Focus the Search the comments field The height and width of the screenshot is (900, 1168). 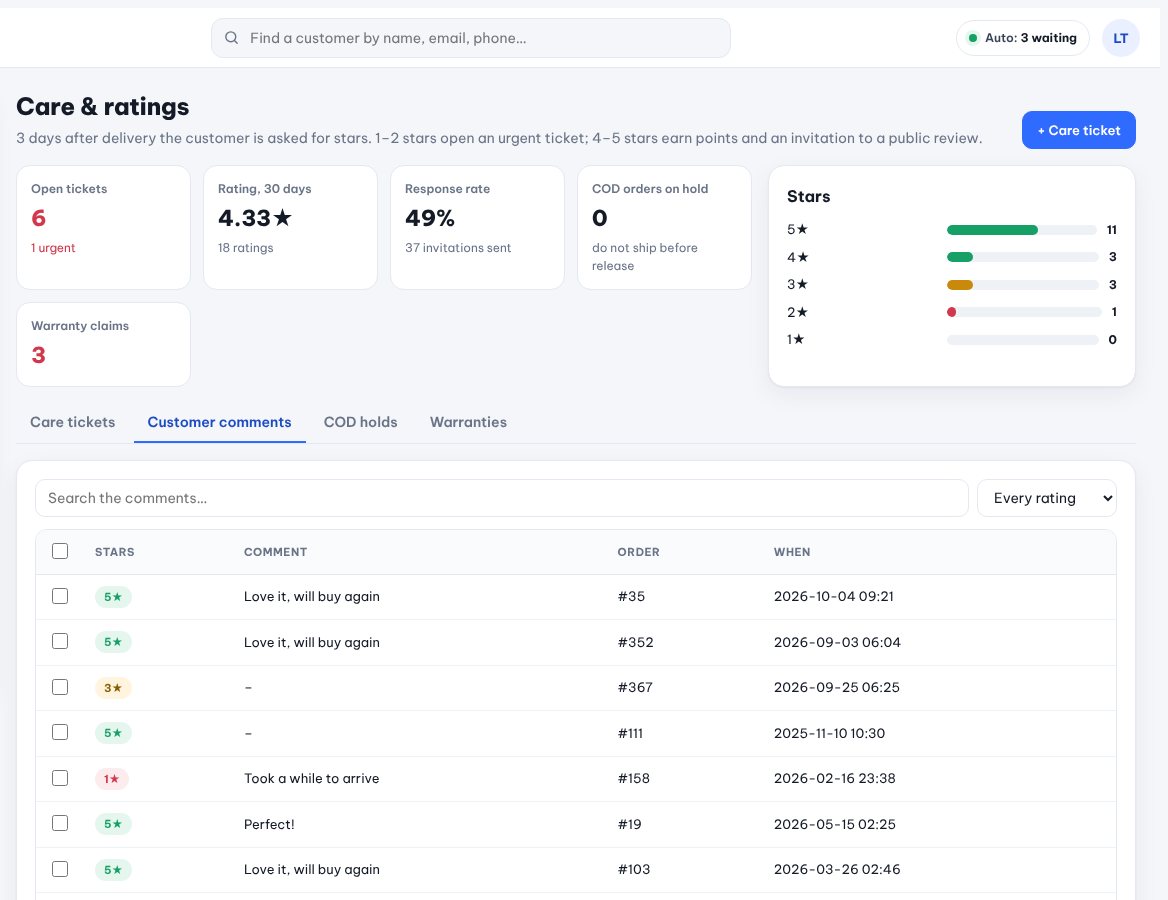(501, 498)
